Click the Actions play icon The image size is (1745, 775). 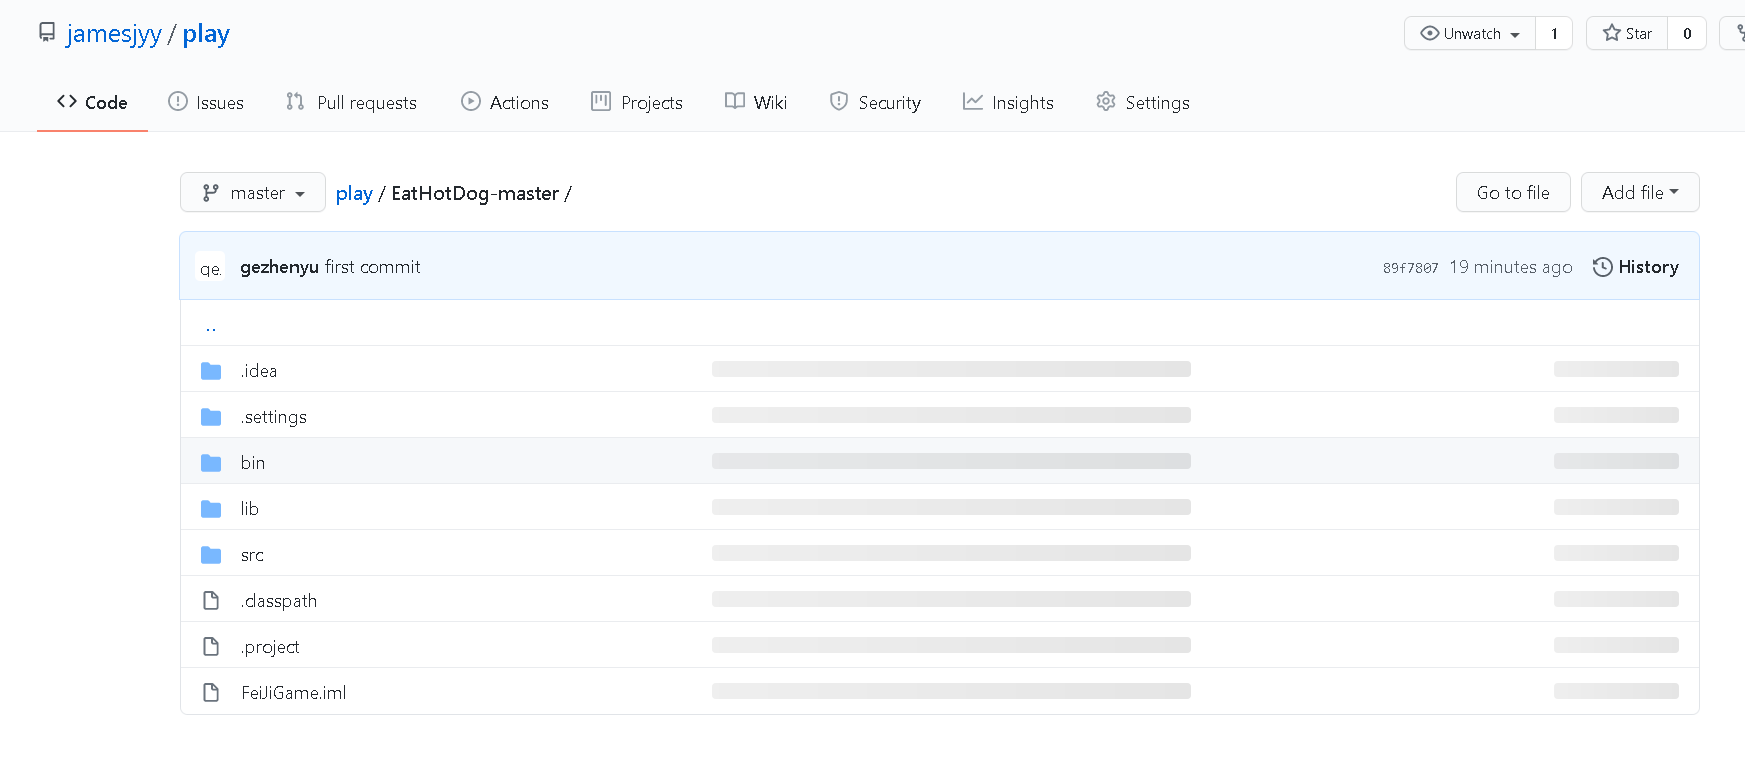pos(471,101)
